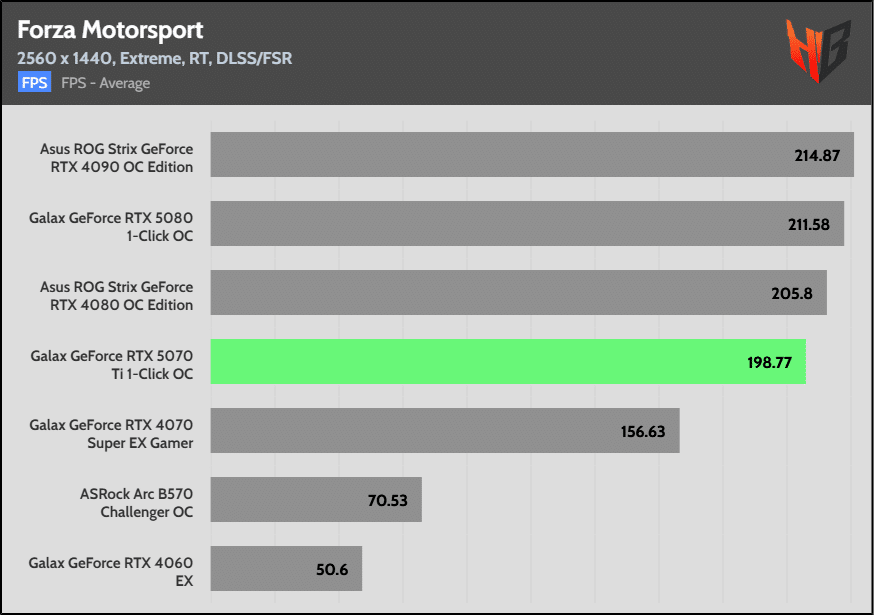Image resolution: width=874 pixels, height=615 pixels.
Task: Click the ASRock Arc B570 bar
Action: [x=316, y=500]
